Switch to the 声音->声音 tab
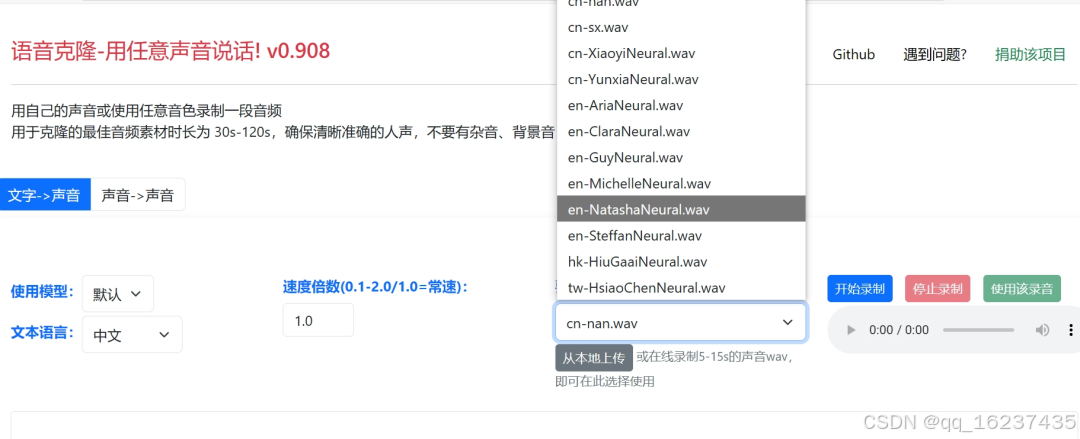The image size is (1080, 439). 138,195
